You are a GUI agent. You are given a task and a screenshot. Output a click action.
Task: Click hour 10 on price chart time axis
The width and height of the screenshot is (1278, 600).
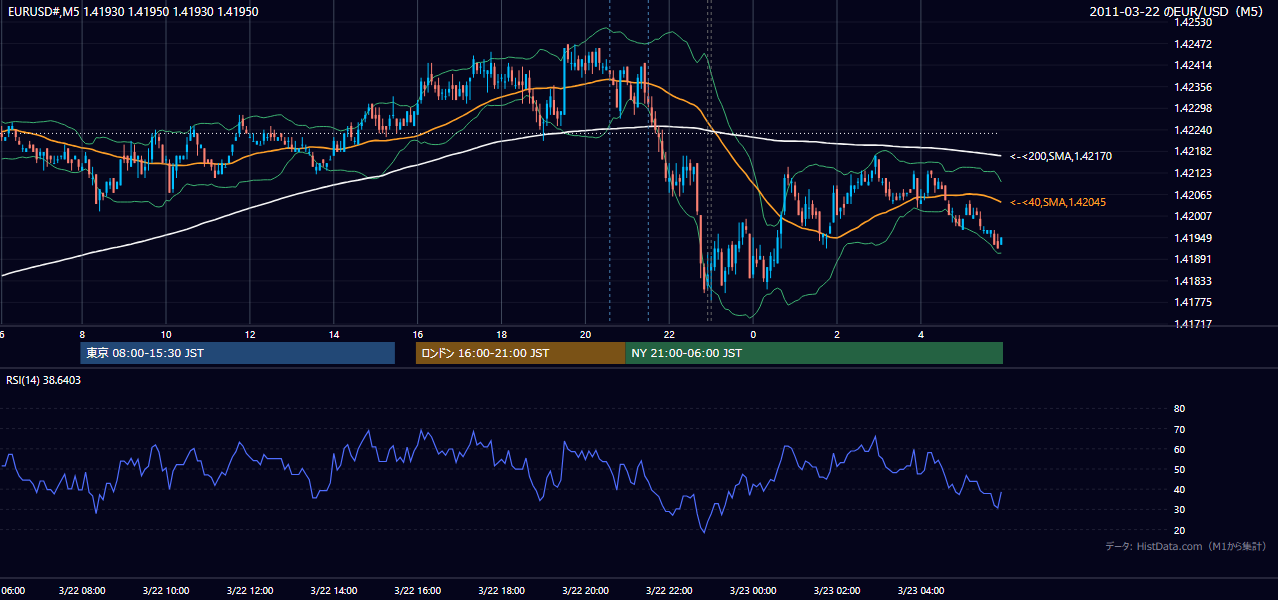[x=166, y=334]
